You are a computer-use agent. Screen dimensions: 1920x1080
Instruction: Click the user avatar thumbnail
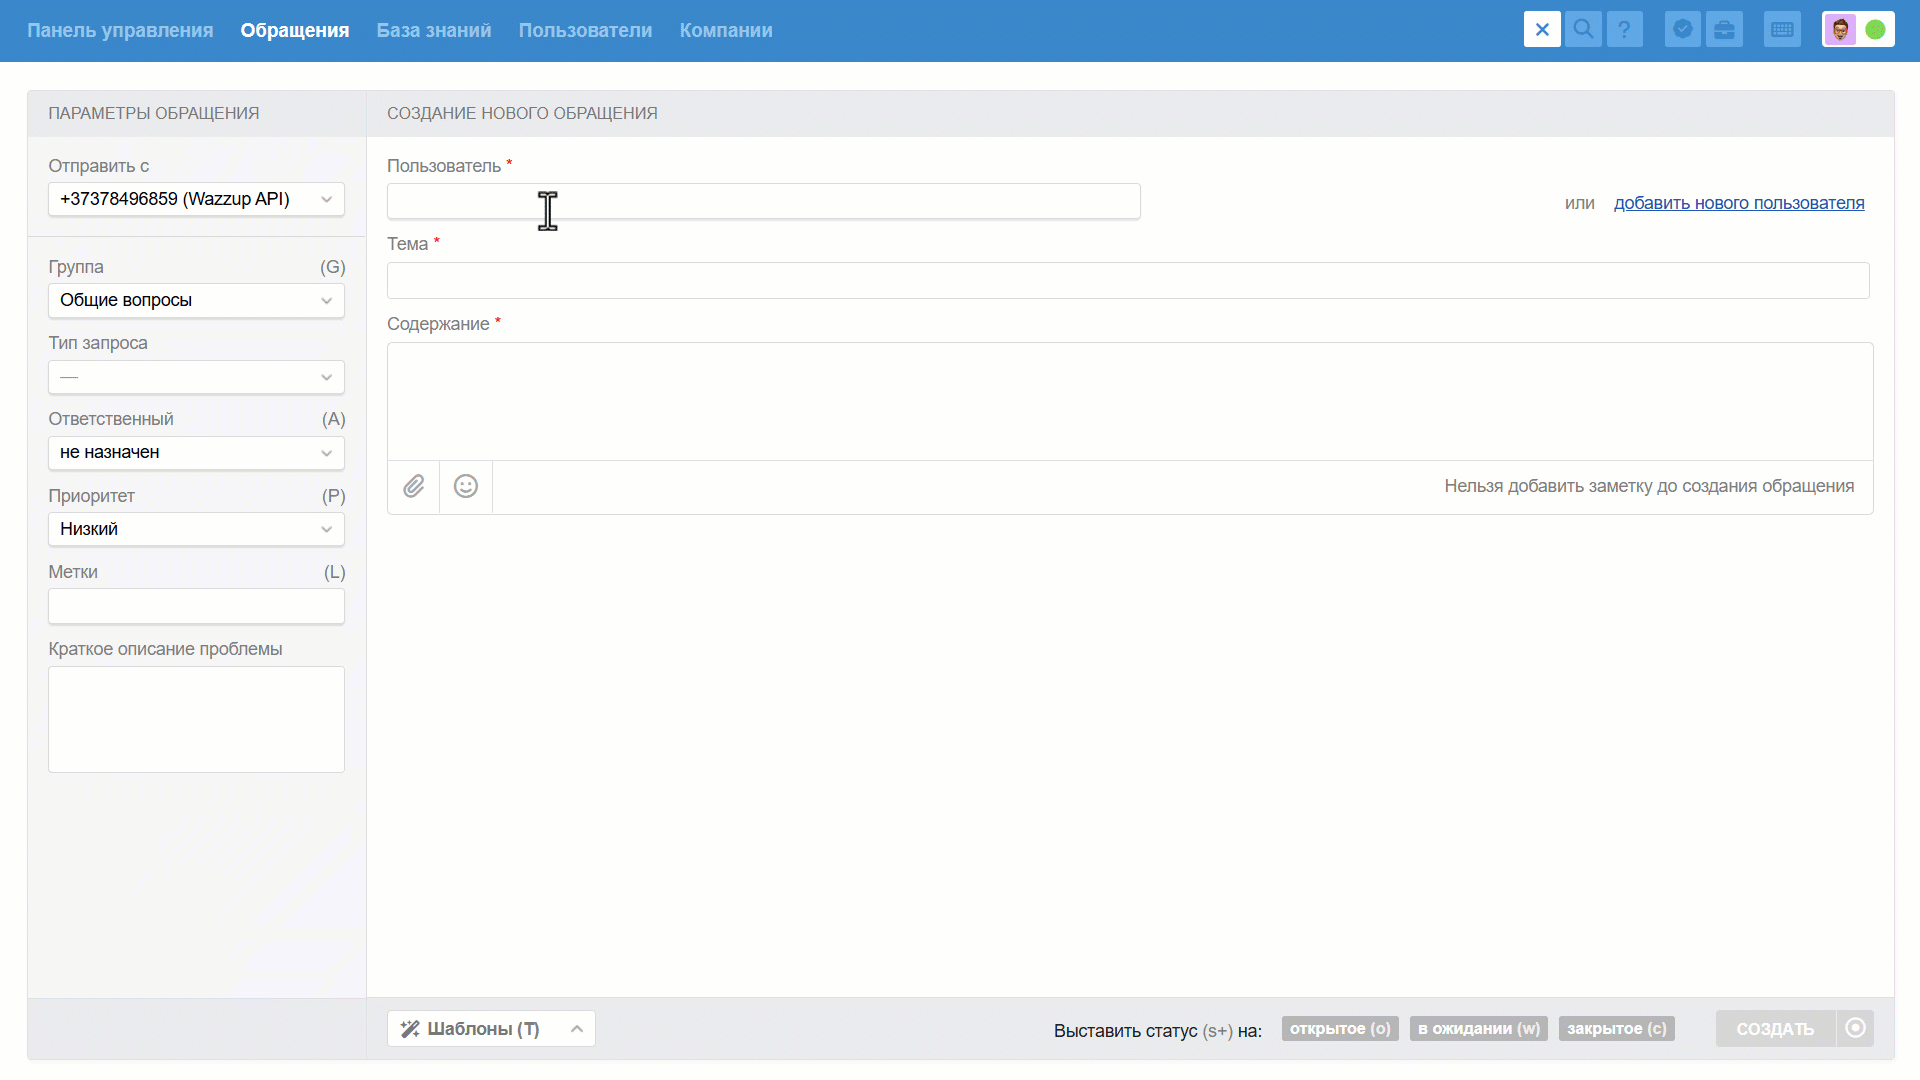coord(1840,30)
